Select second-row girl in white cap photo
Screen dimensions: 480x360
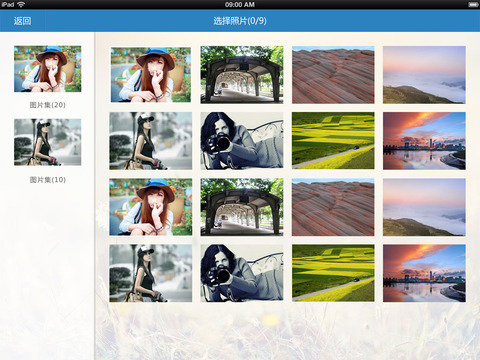(x=151, y=141)
